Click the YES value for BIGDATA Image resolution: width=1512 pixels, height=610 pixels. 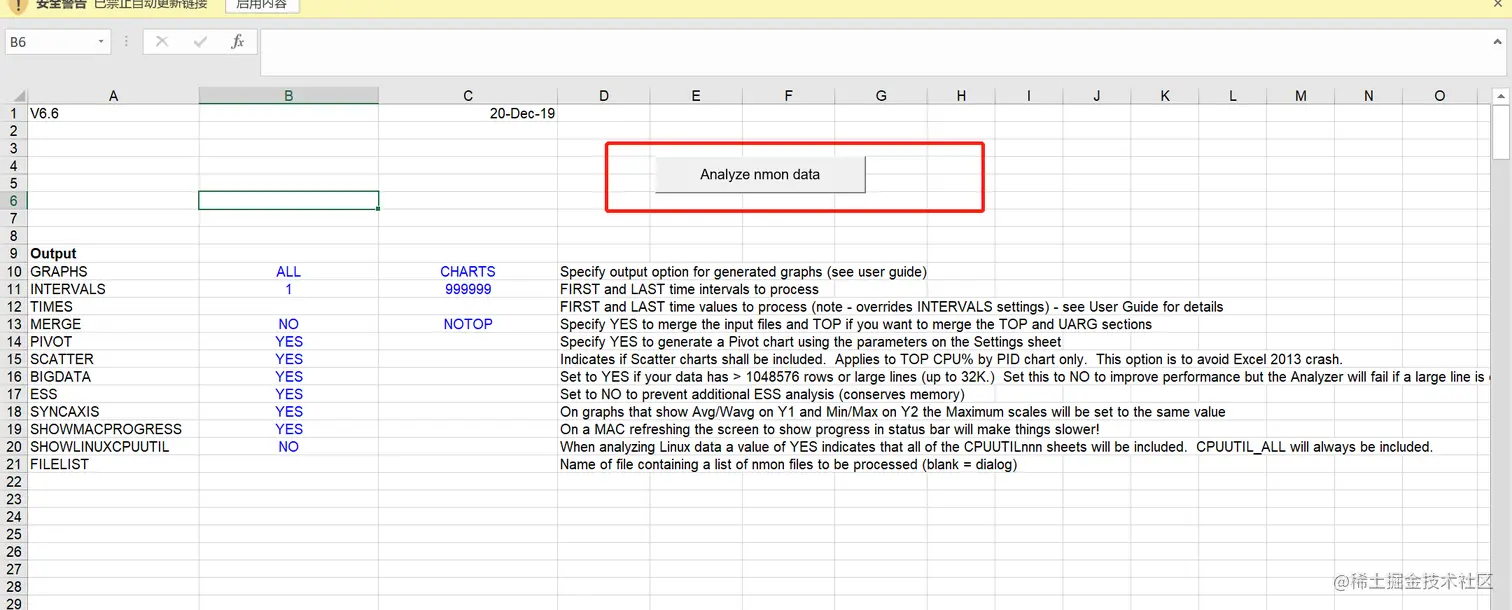[x=289, y=377]
